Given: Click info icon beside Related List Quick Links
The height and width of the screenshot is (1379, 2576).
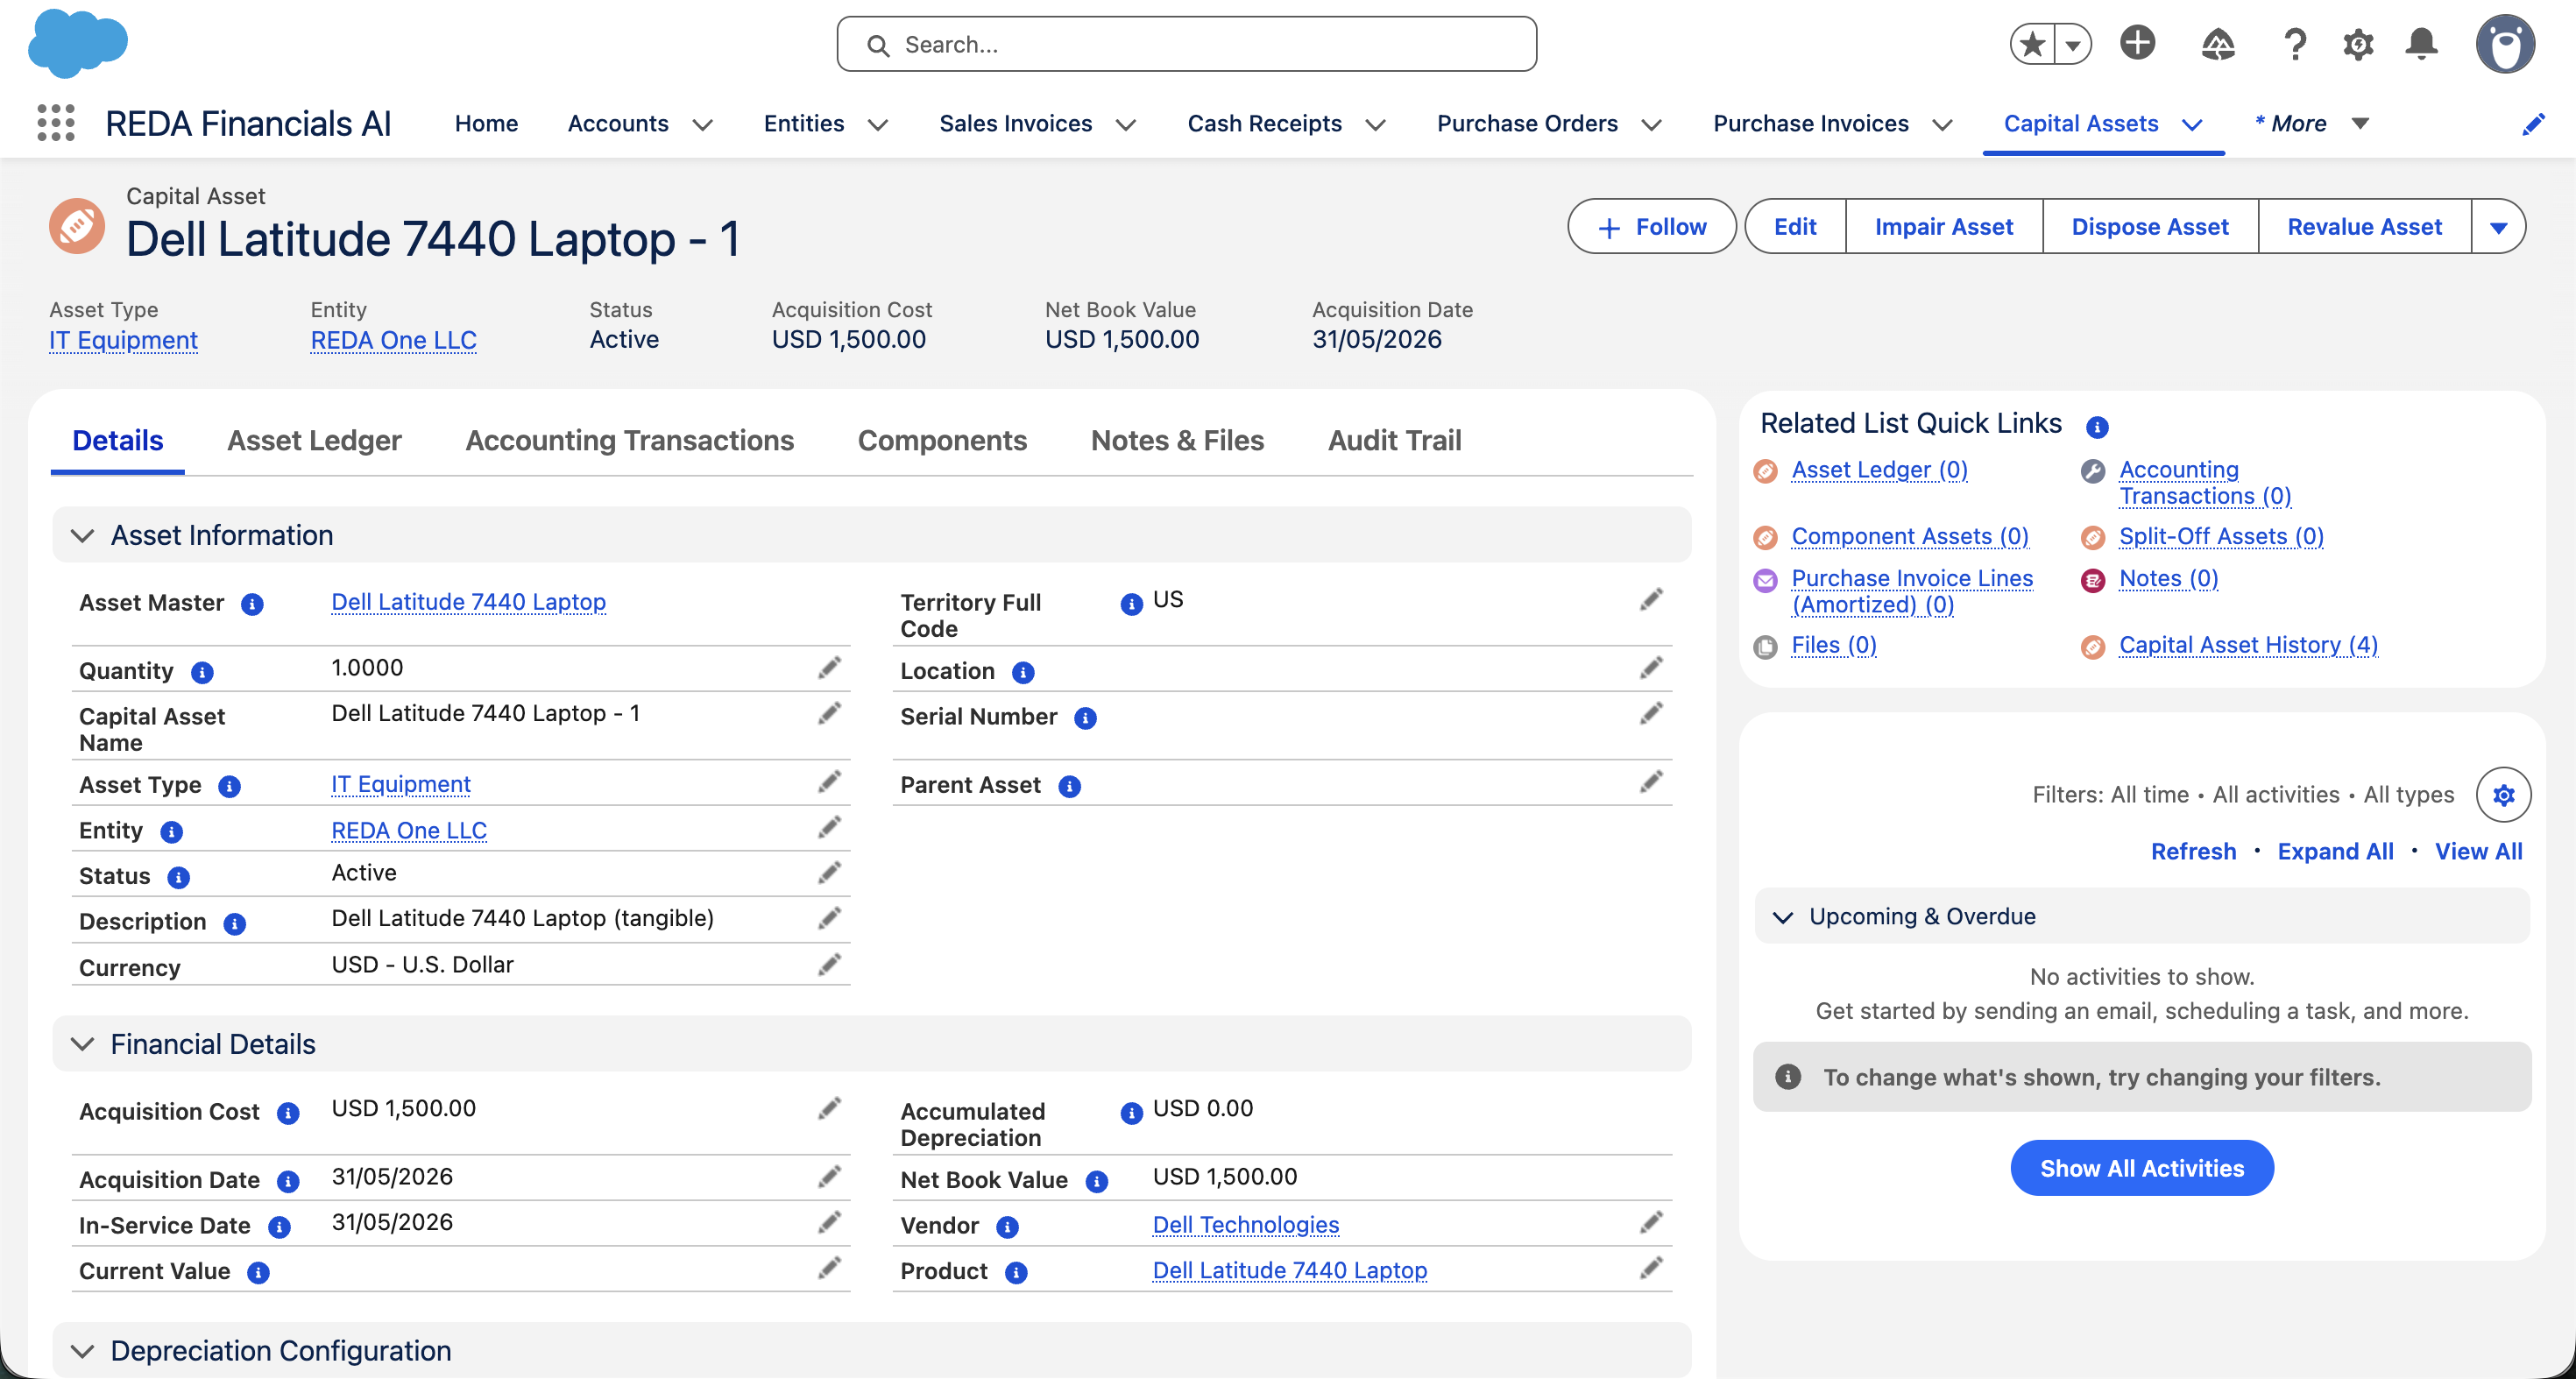Looking at the screenshot, I should click(2097, 427).
